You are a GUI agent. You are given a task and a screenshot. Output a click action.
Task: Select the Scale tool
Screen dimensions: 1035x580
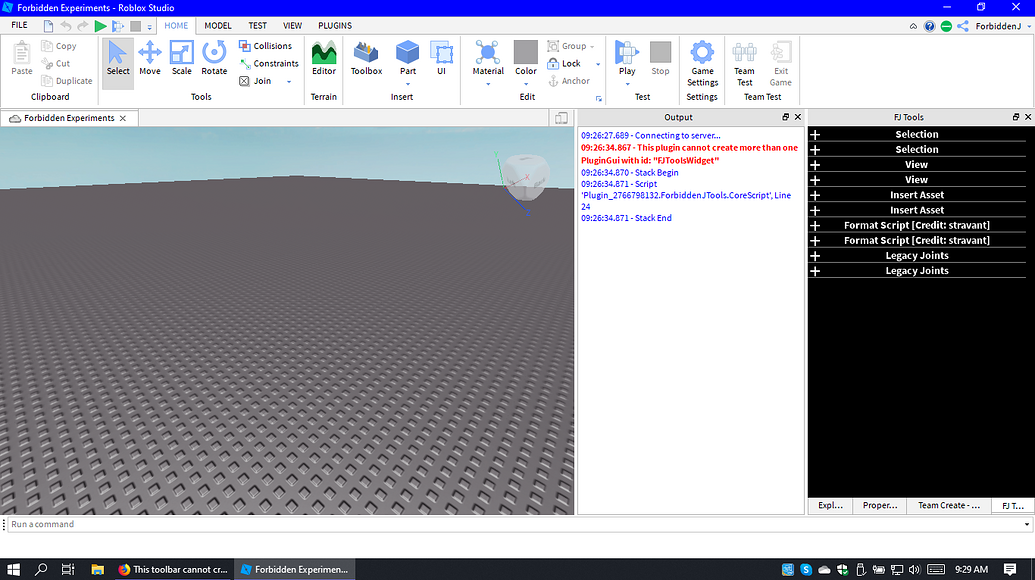(181, 60)
